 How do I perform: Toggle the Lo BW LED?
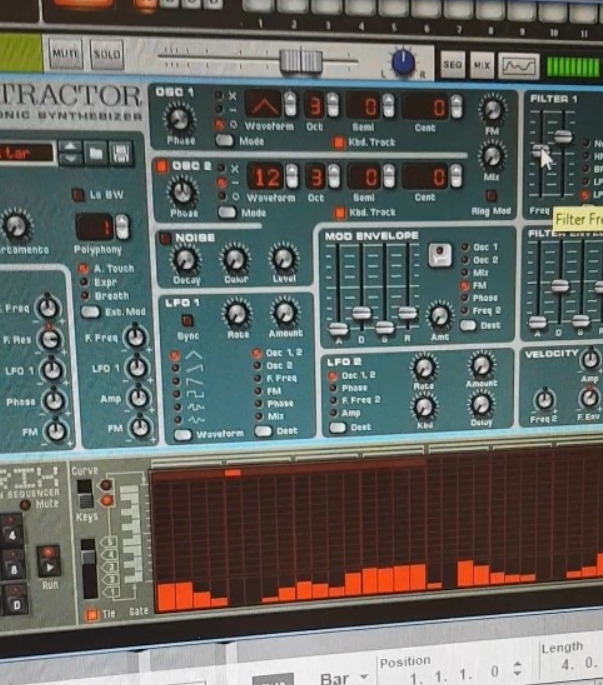click(x=78, y=195)
